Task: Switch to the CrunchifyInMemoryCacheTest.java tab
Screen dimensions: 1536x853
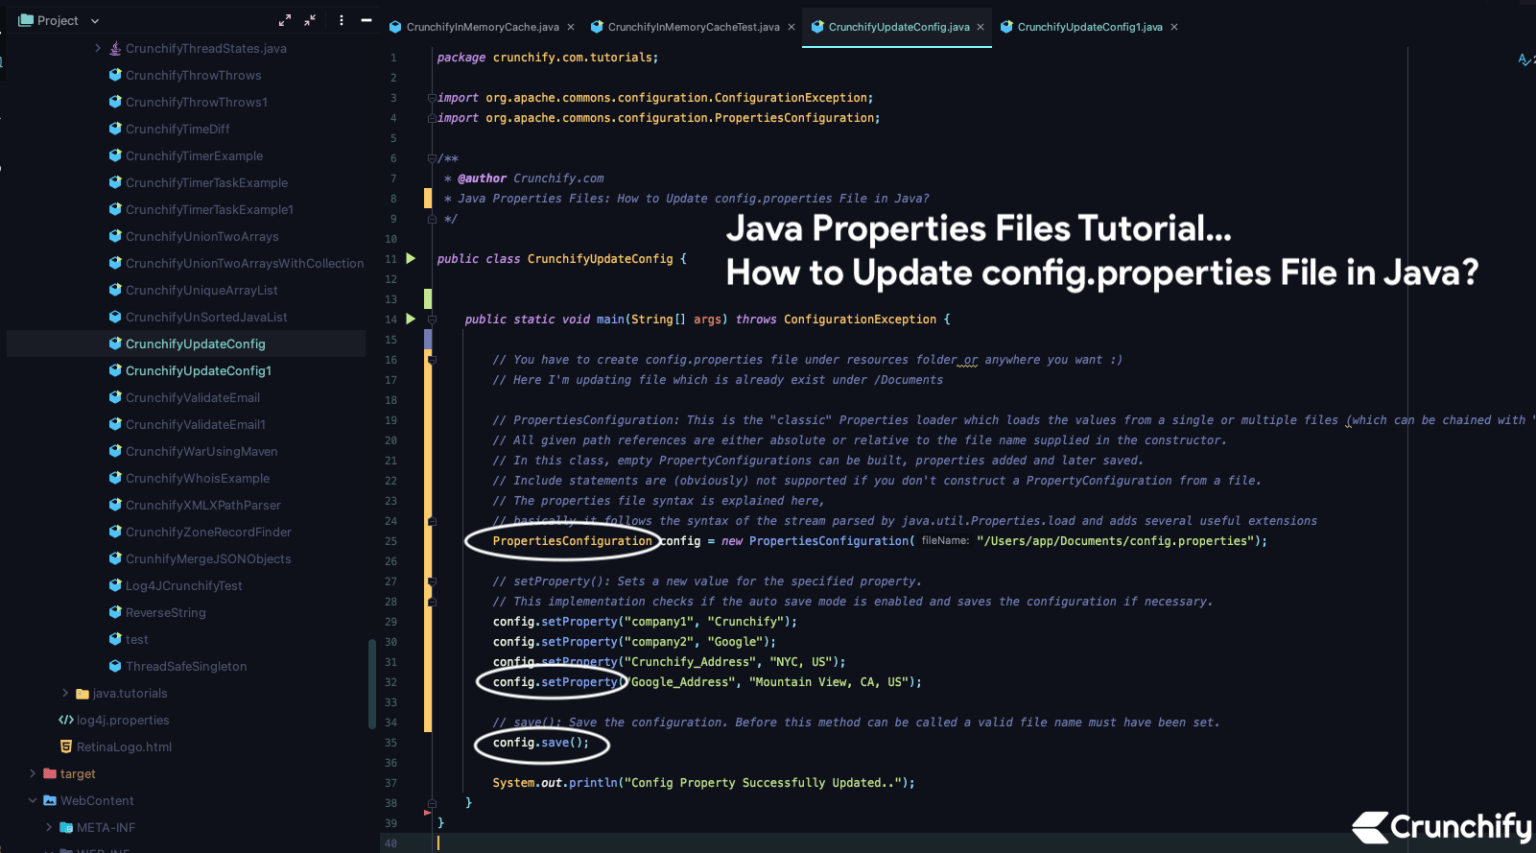Action: (692, 27)
